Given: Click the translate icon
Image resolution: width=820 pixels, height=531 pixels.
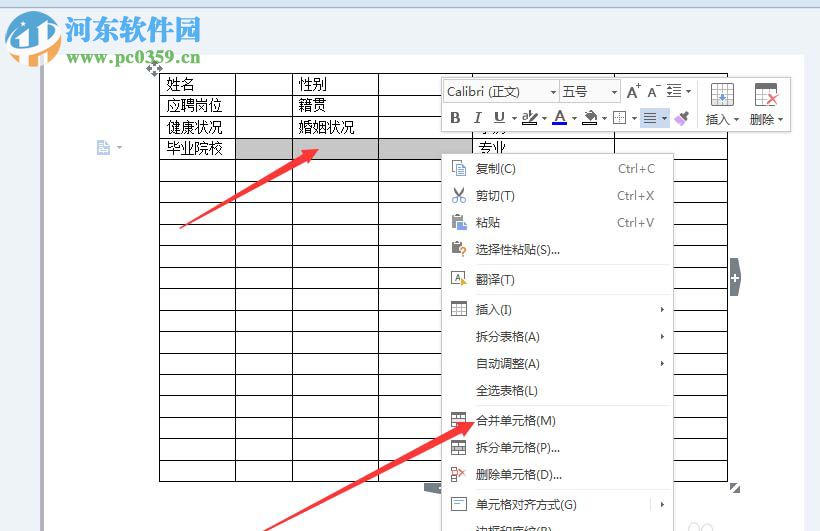Looking at the screenshot, I should click(459, 279).
